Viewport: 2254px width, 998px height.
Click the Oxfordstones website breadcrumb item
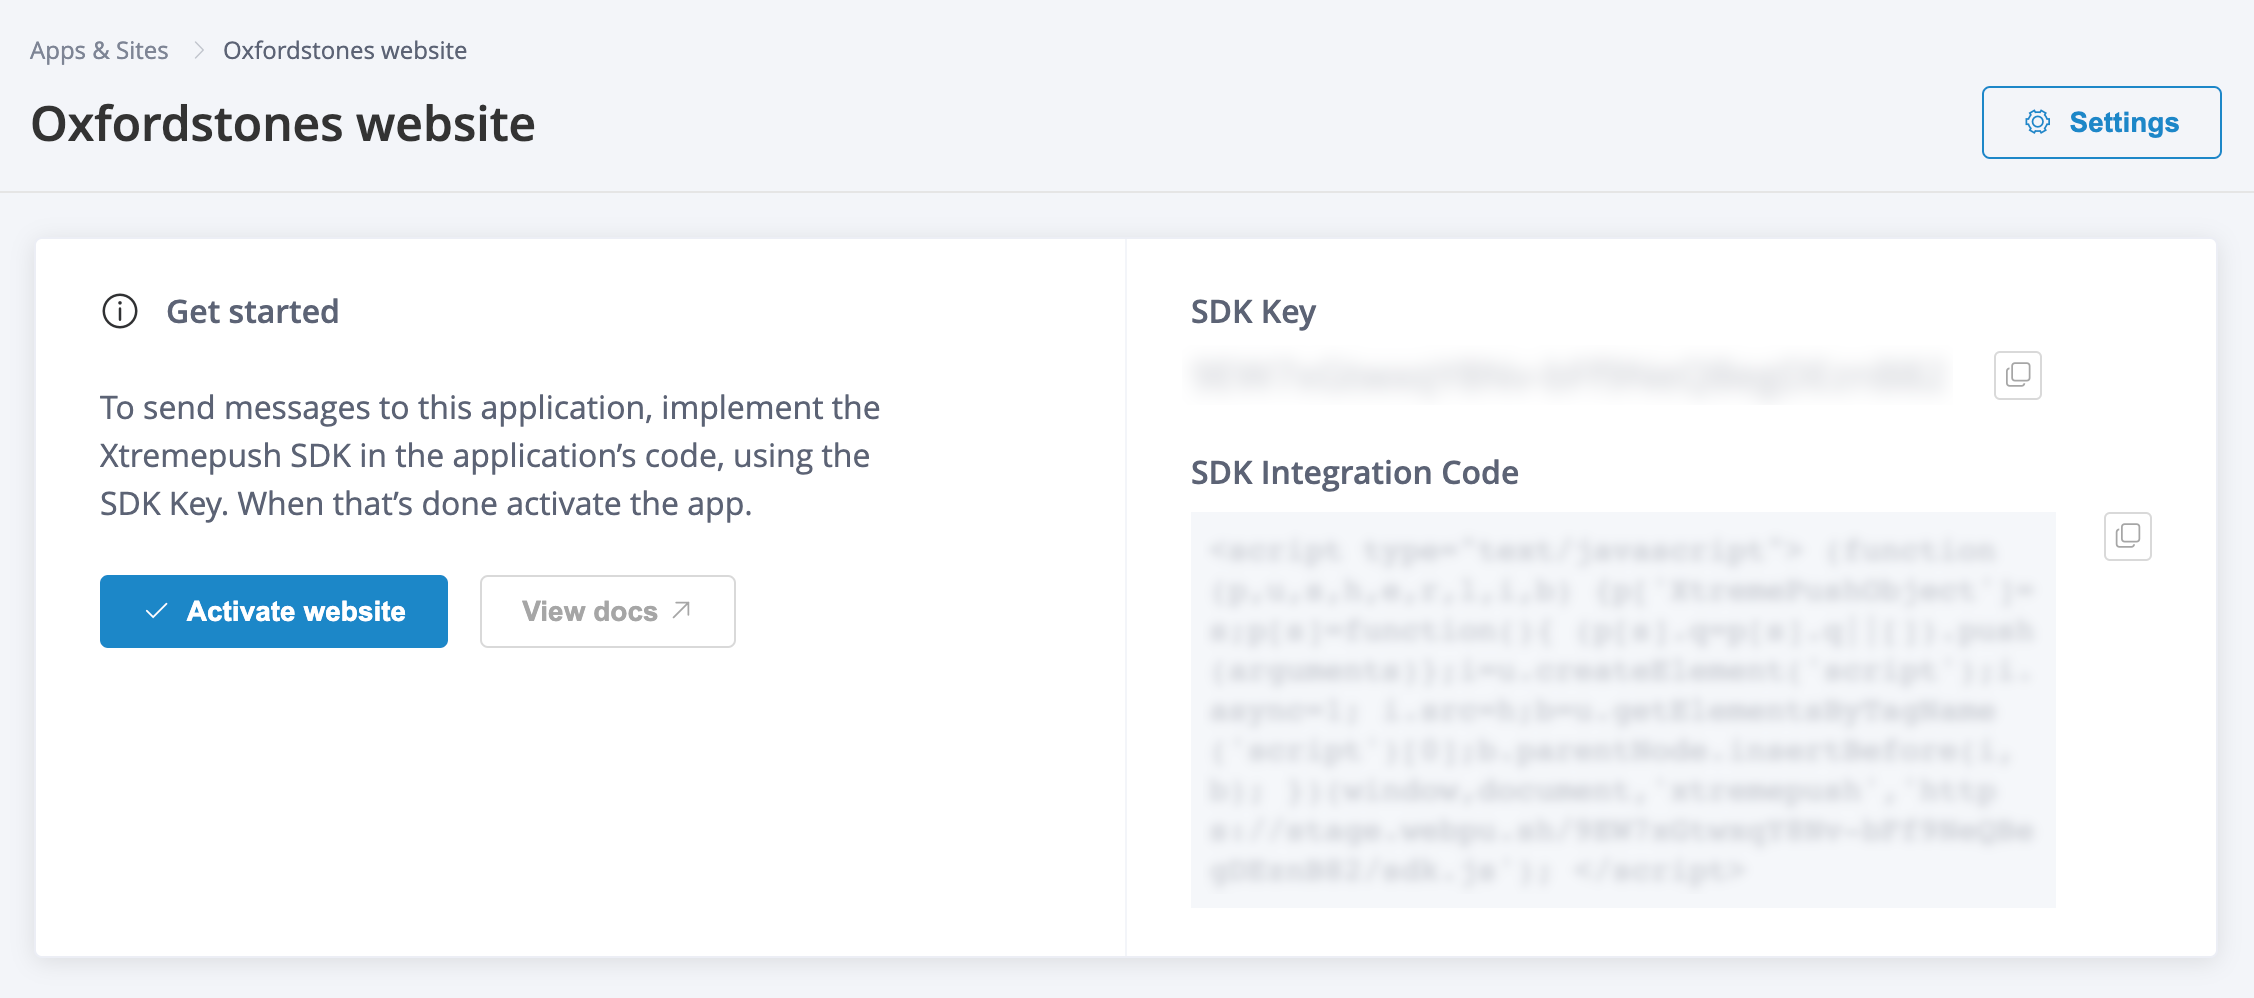pos(344,50)
